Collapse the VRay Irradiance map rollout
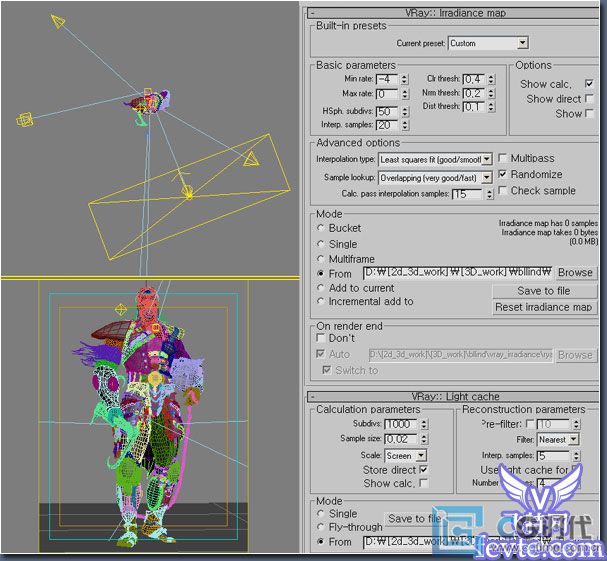The height and width of the screenshot is (561, 607). click(x=312, y=14)
